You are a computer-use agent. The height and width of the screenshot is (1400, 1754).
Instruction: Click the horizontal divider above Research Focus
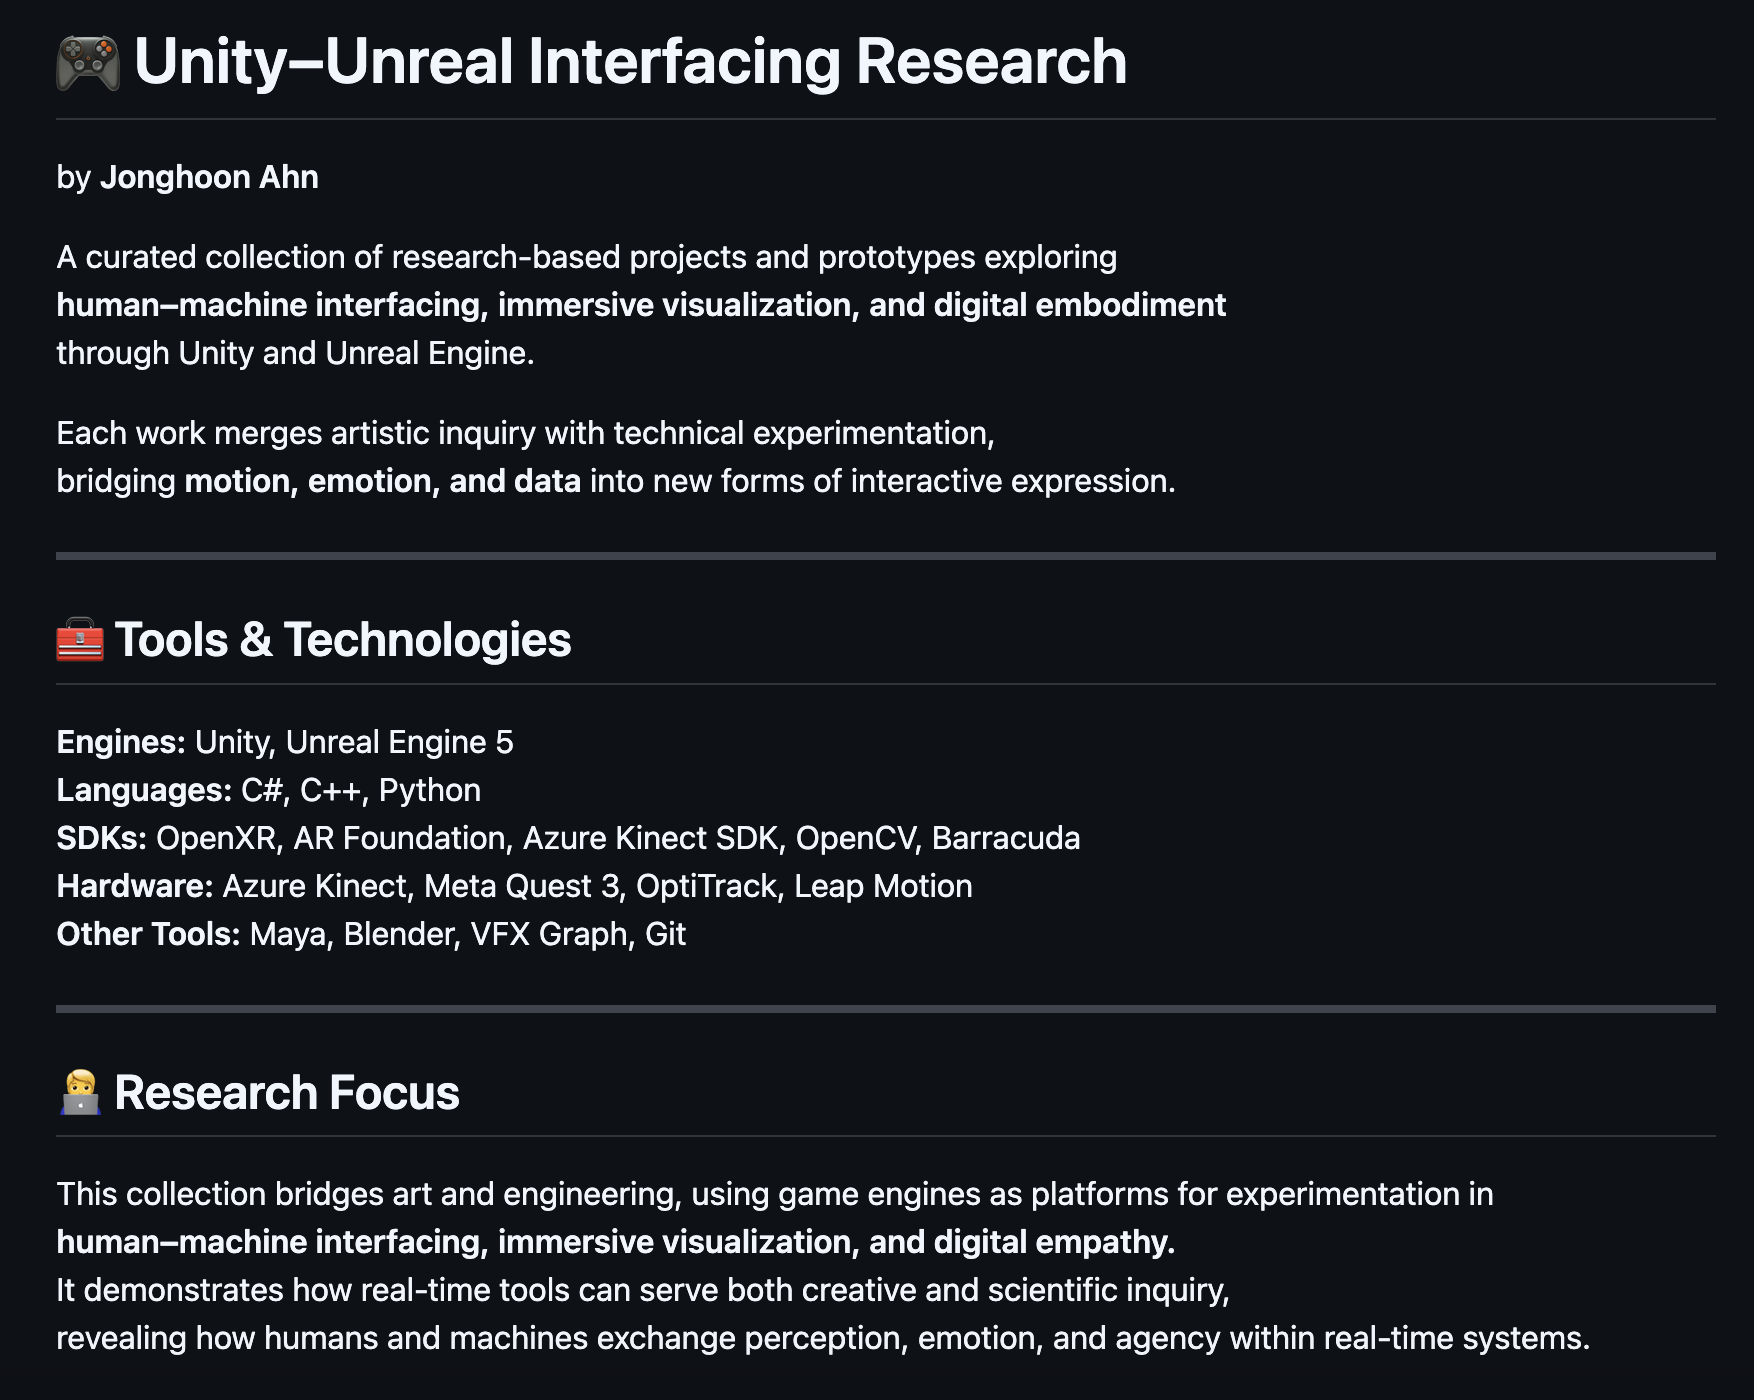pos(886,1009)
